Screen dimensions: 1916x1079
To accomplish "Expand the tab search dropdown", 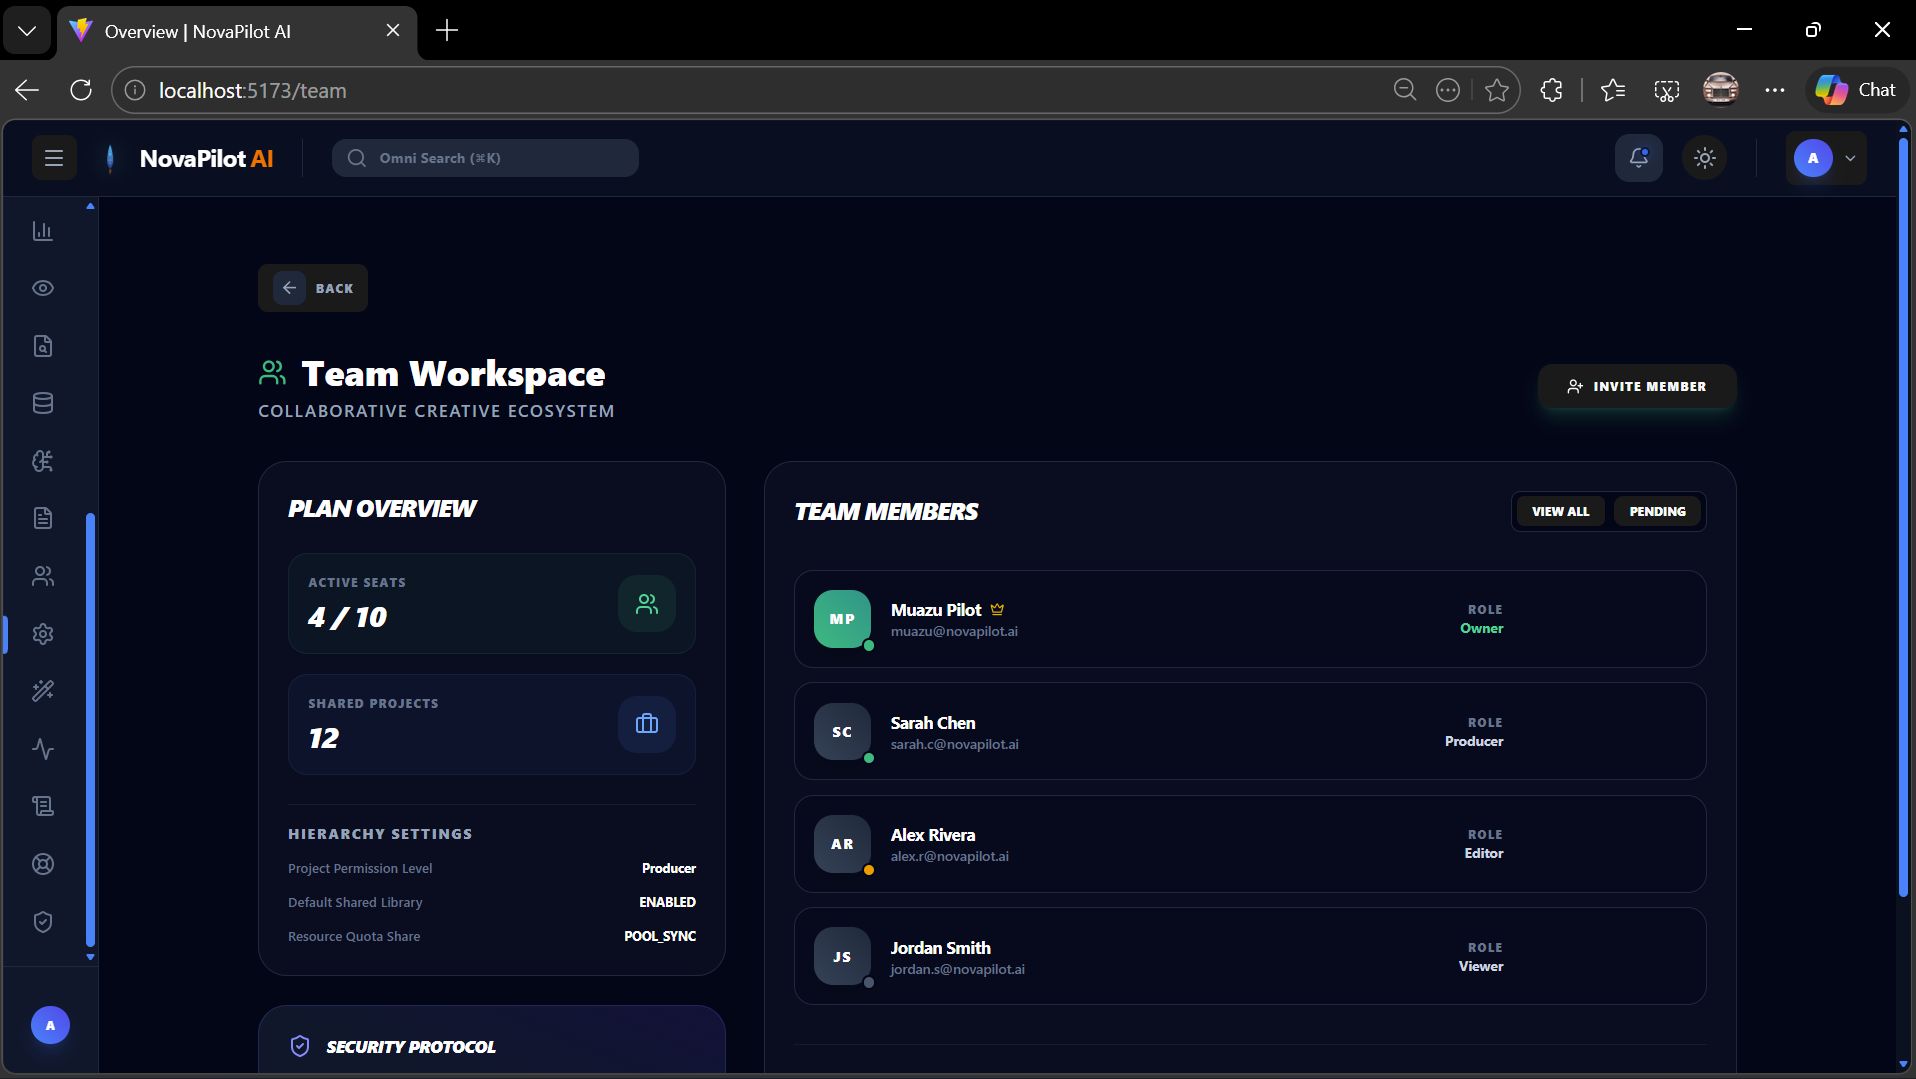I will (27, 31).
